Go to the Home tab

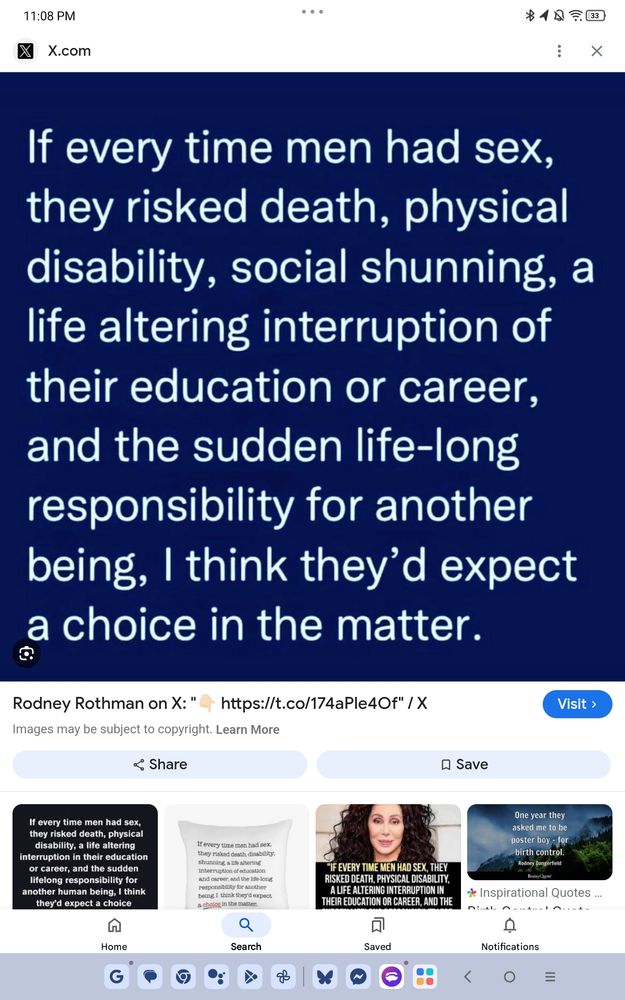coord(114,933)
